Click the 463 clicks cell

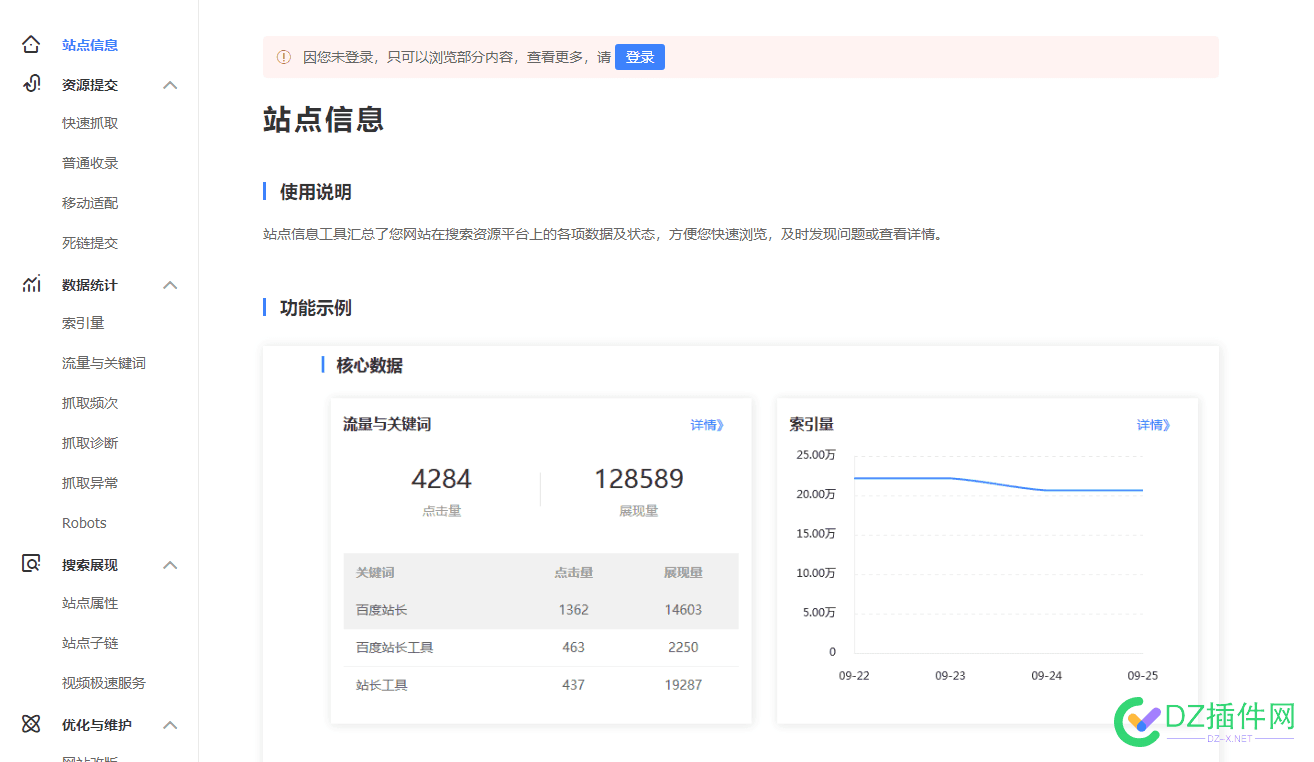(574, 647)
